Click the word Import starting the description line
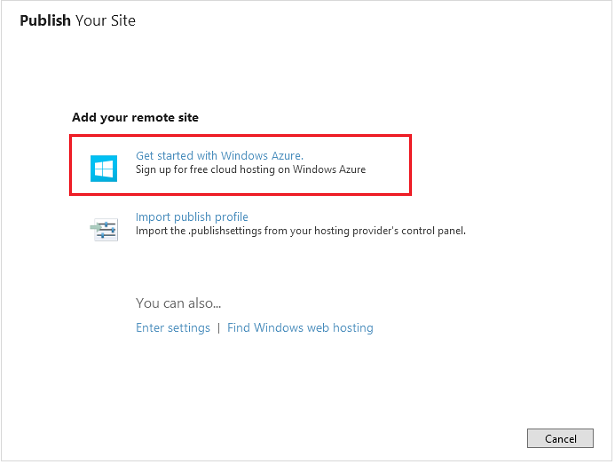Viewport: 615px width, 464px height. [151, 231]
